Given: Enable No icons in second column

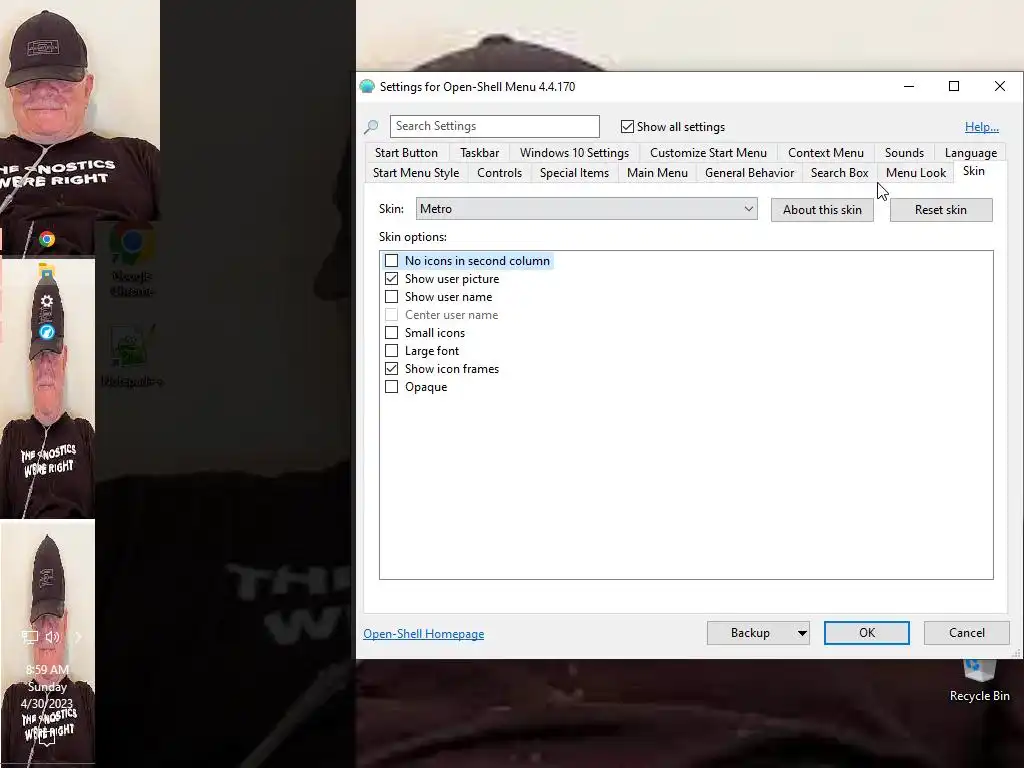Looking at the screenshot, I should point(391,261).
